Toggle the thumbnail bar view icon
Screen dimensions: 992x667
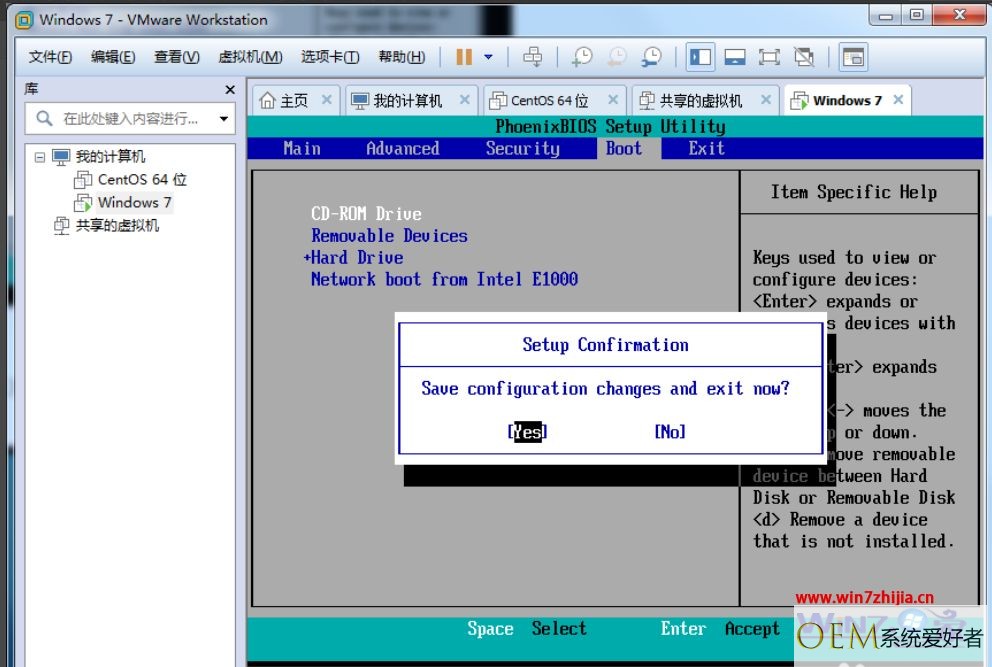(x=735, y=58)
